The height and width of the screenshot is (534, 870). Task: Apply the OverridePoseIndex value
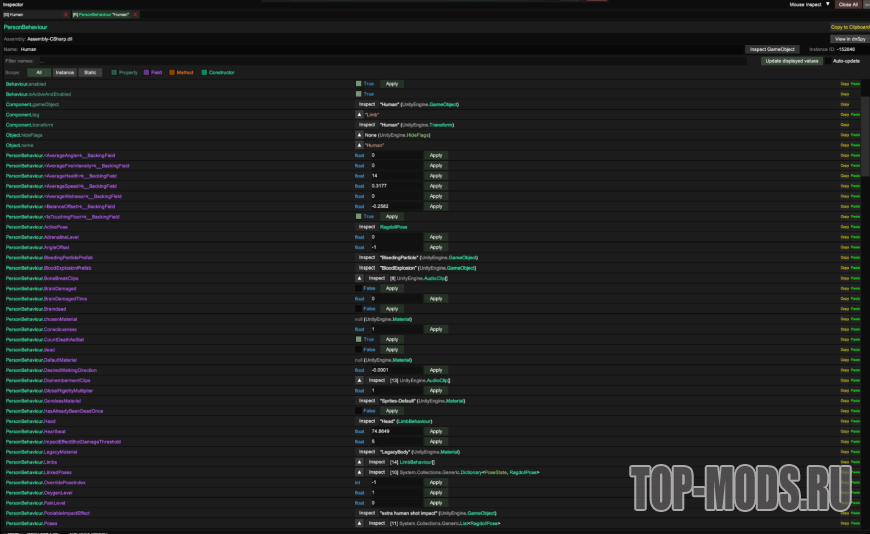point(436,482)
